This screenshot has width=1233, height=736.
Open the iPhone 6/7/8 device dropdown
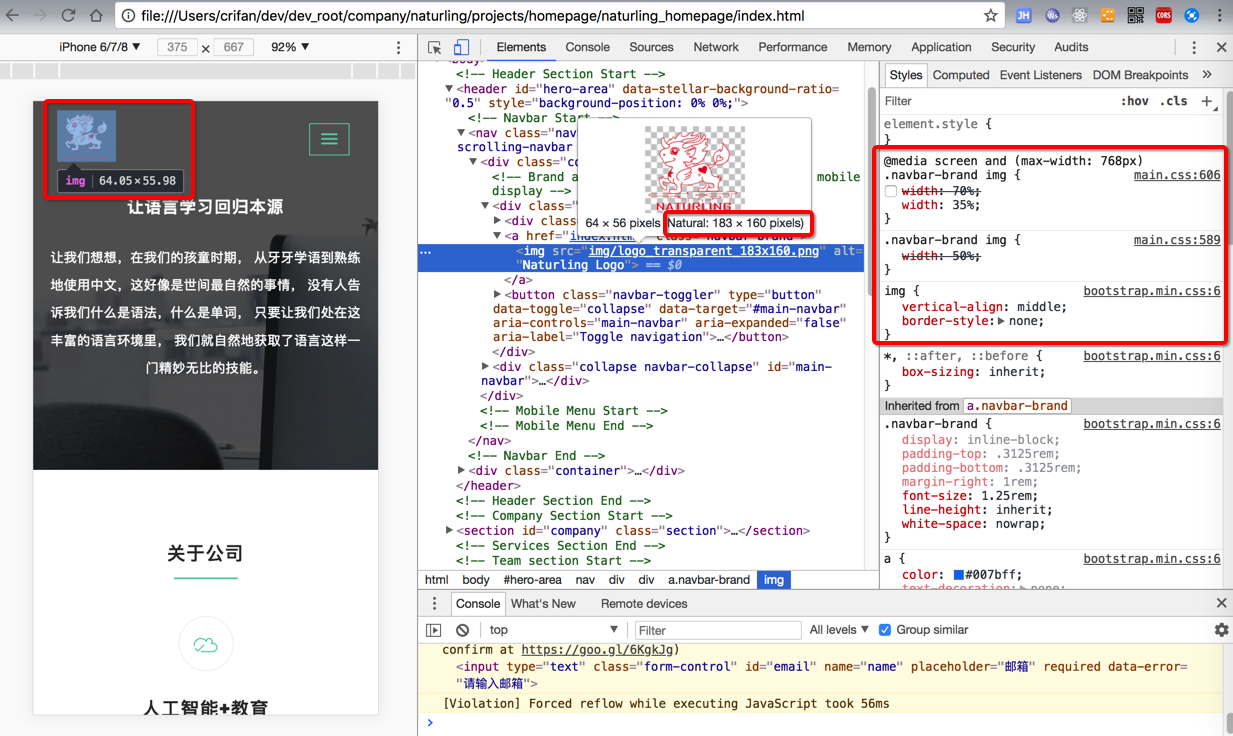(100, 47)
